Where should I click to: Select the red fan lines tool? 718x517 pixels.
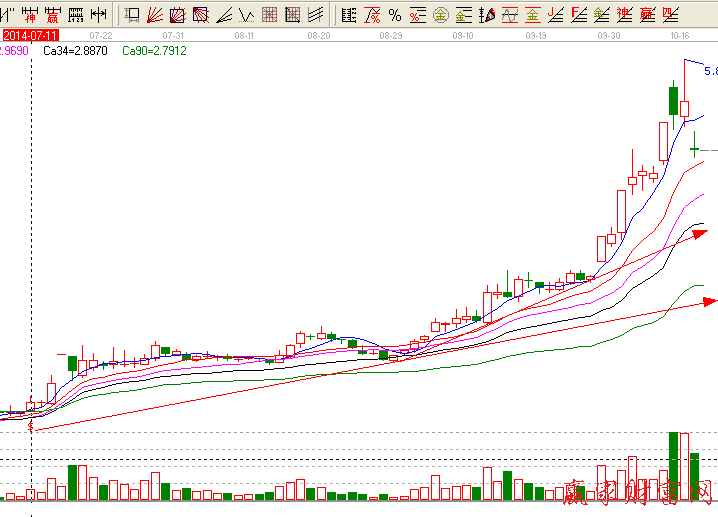(x=157, y=15)
